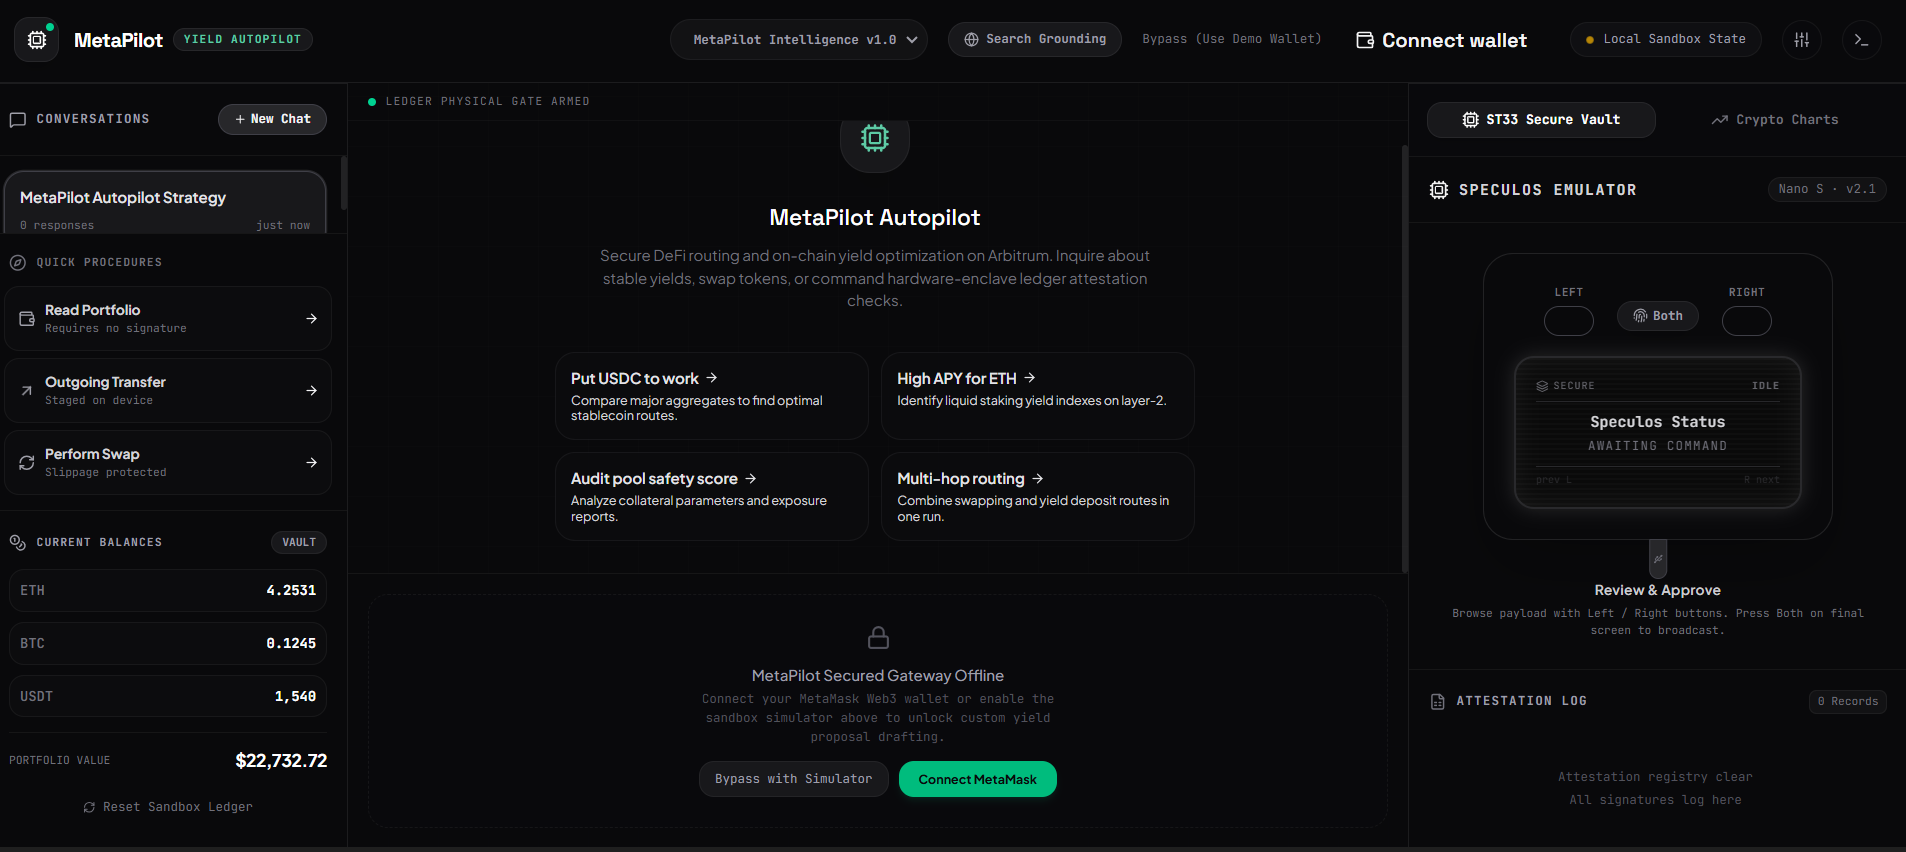Click the Connect wallet button in header
The image size is (1906, 852).
tap(1441, 40)
